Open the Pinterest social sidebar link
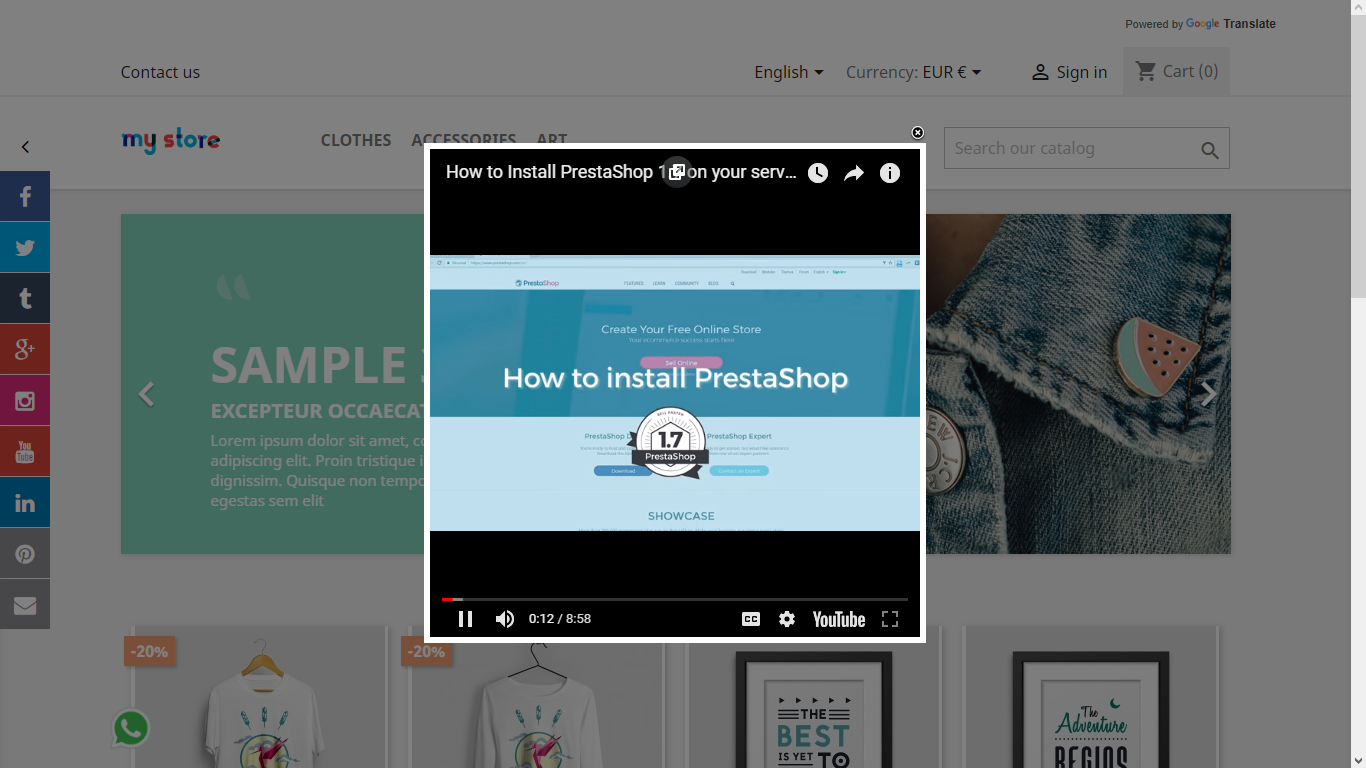Viewport: 1366px width, 768px height. pos(25,553)
